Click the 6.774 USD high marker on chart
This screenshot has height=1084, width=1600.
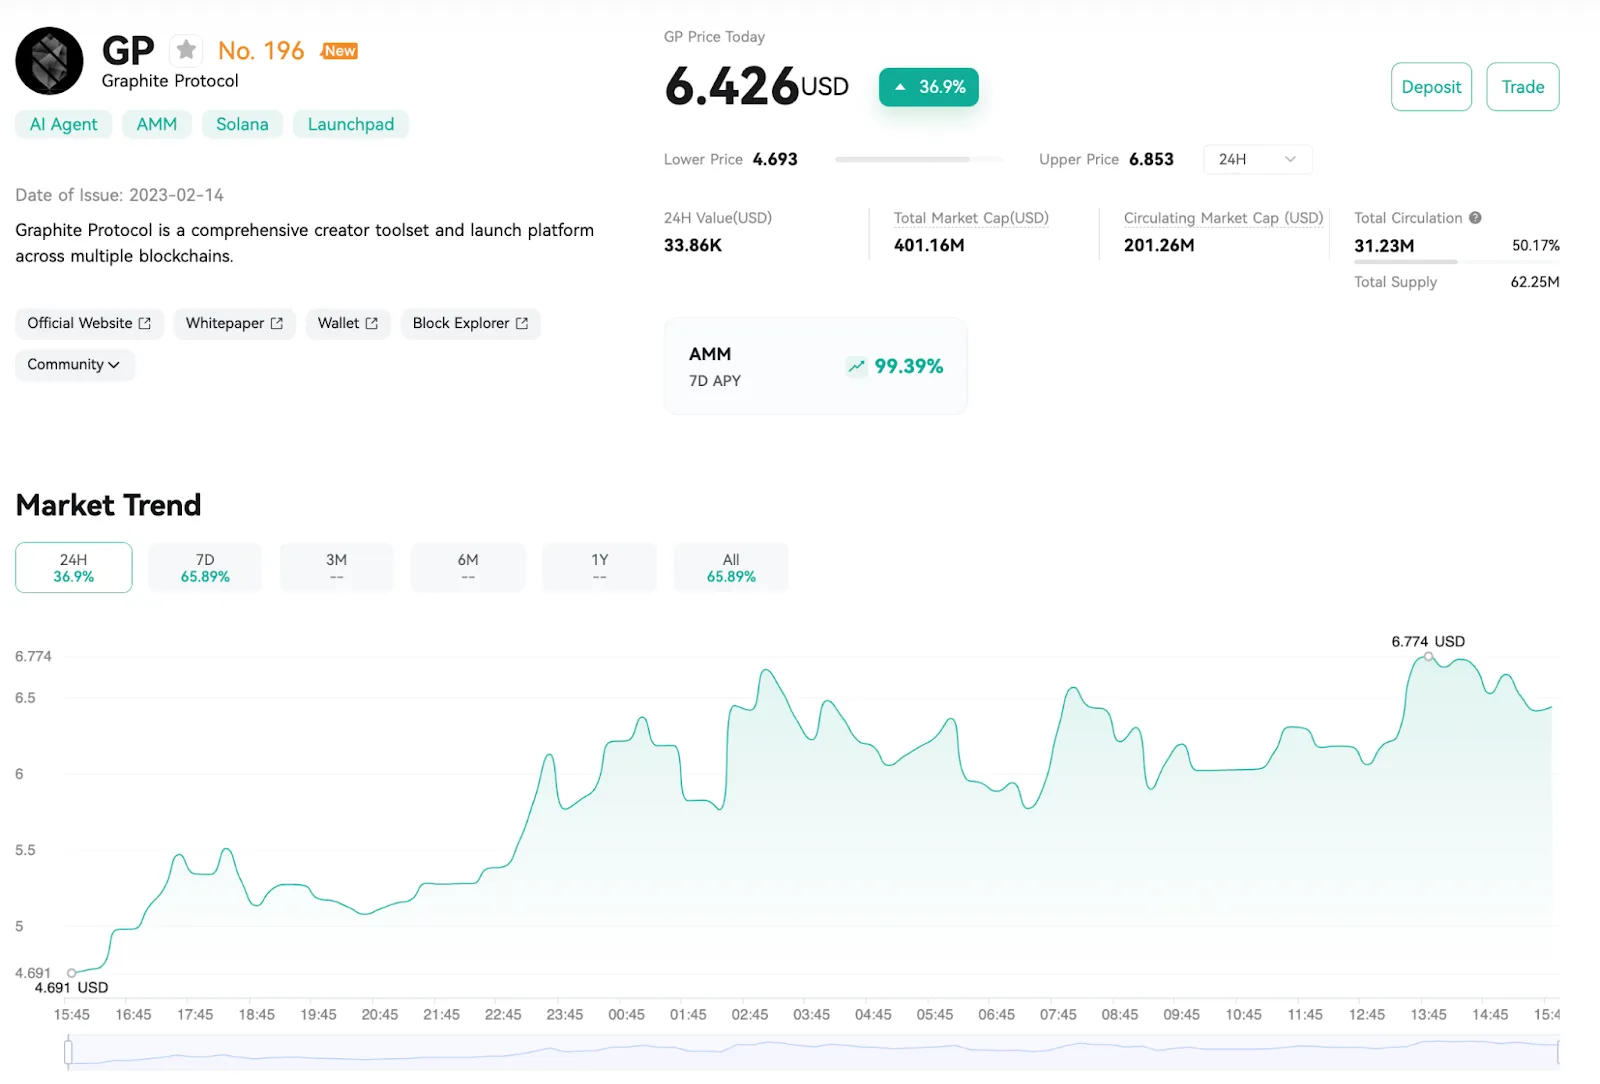coord(1429,657)
